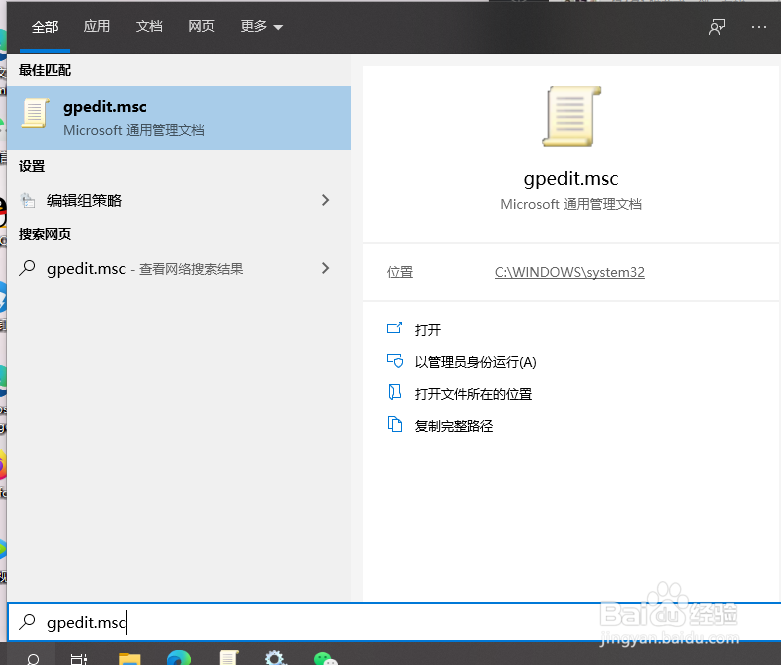
Task: Click the taskbar search button
Action: click(x=32, y=658)
